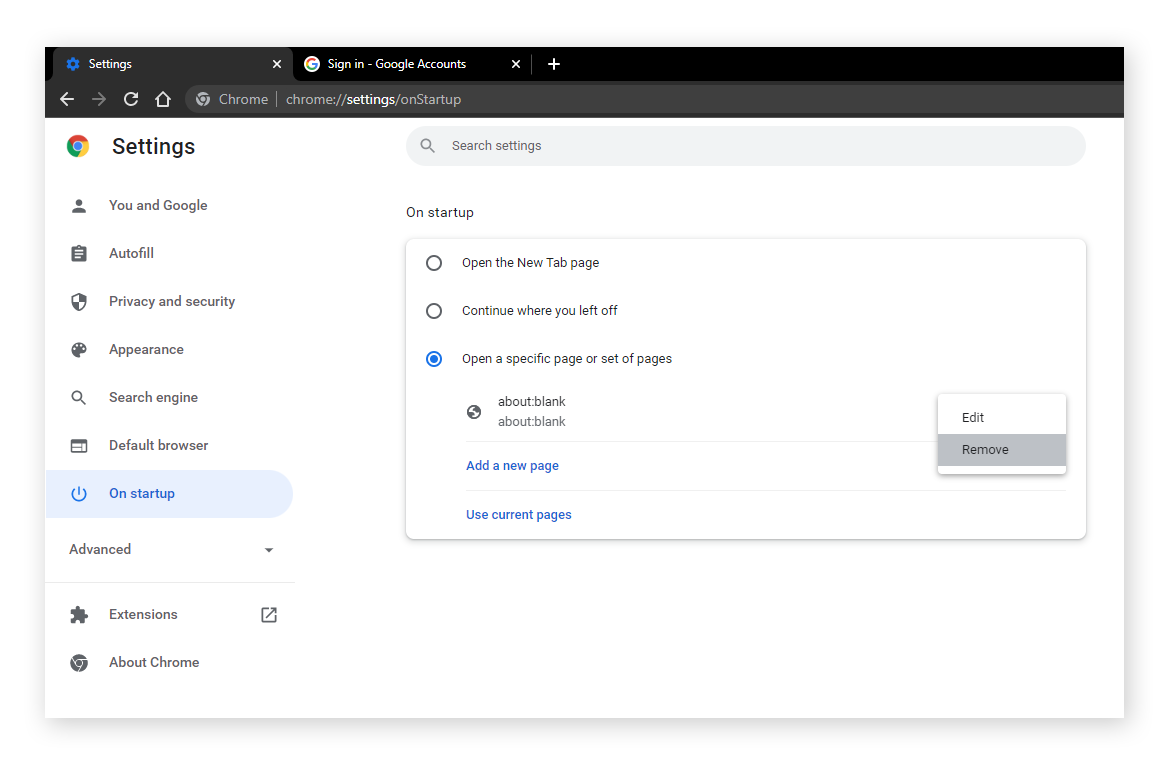Click the shield icon for Privacy and security
This screenshot has height=766, width=1172.
(x=78, y=302)
